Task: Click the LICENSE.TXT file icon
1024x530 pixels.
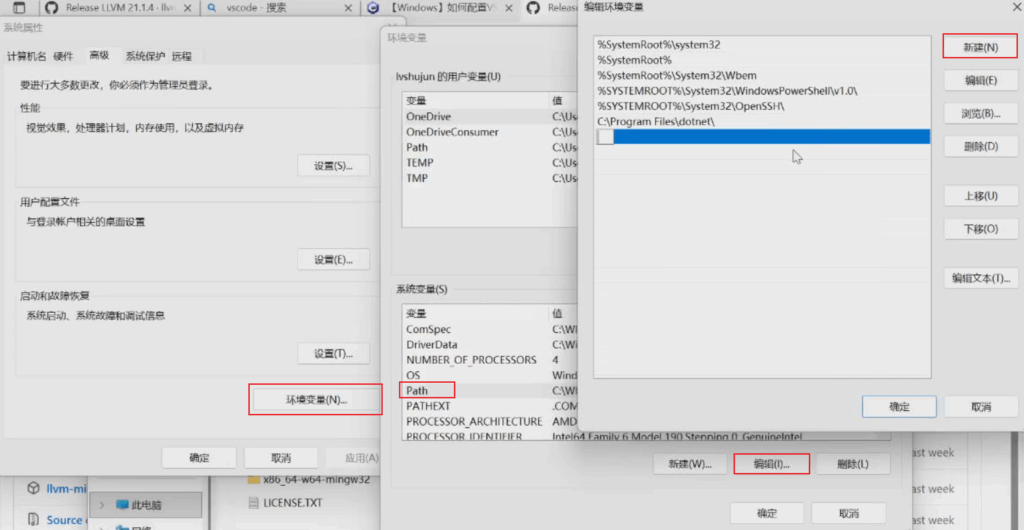Action: tap(254, 503)
